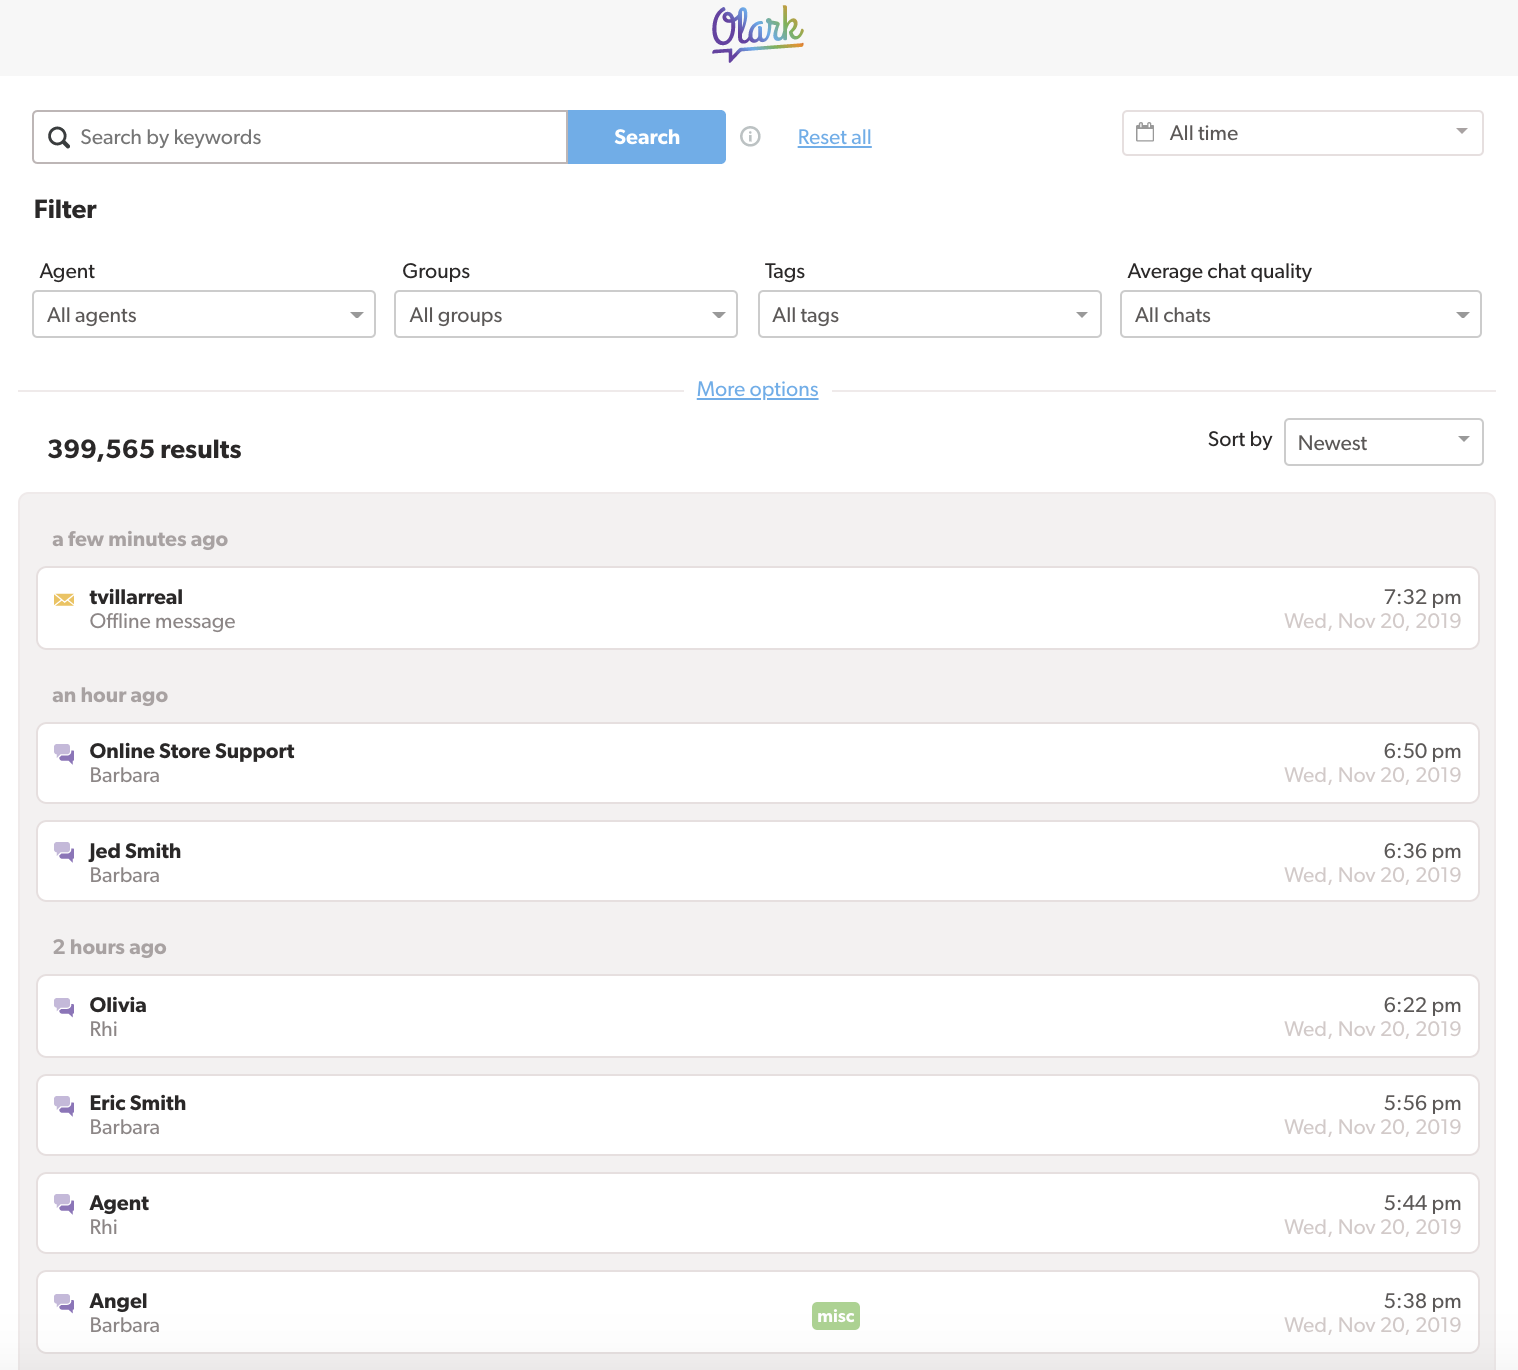The image size is (1518, 1370).
Task: Click chat bubble icon next to Olivia
Action: [x=64, y=1007]
